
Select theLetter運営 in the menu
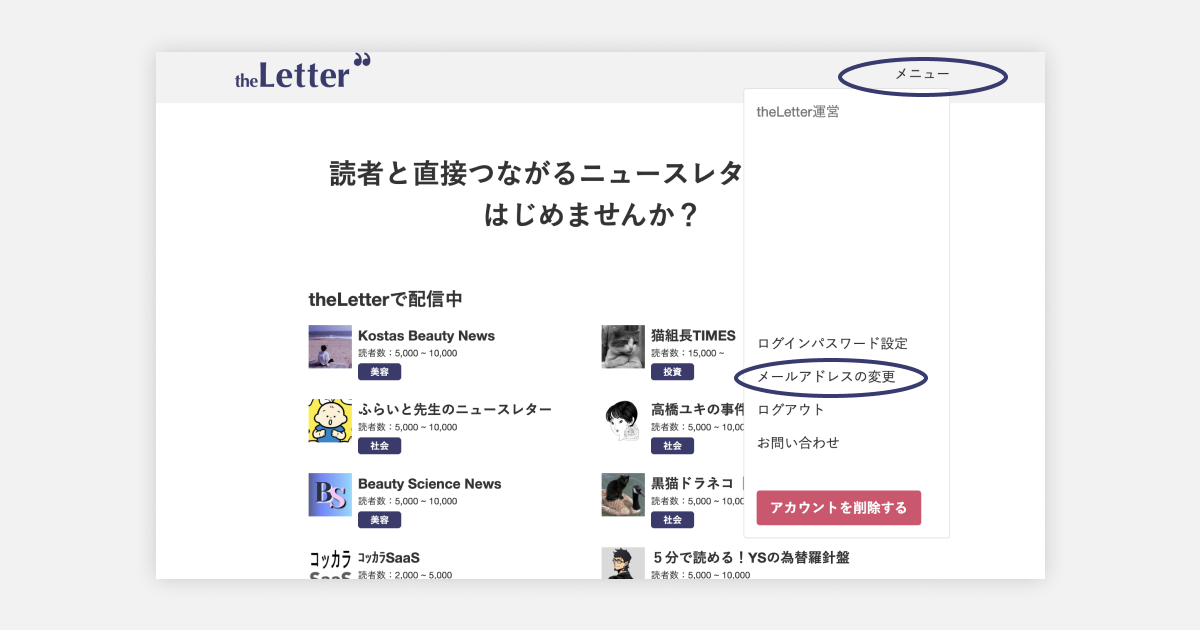tap(798, 112)
